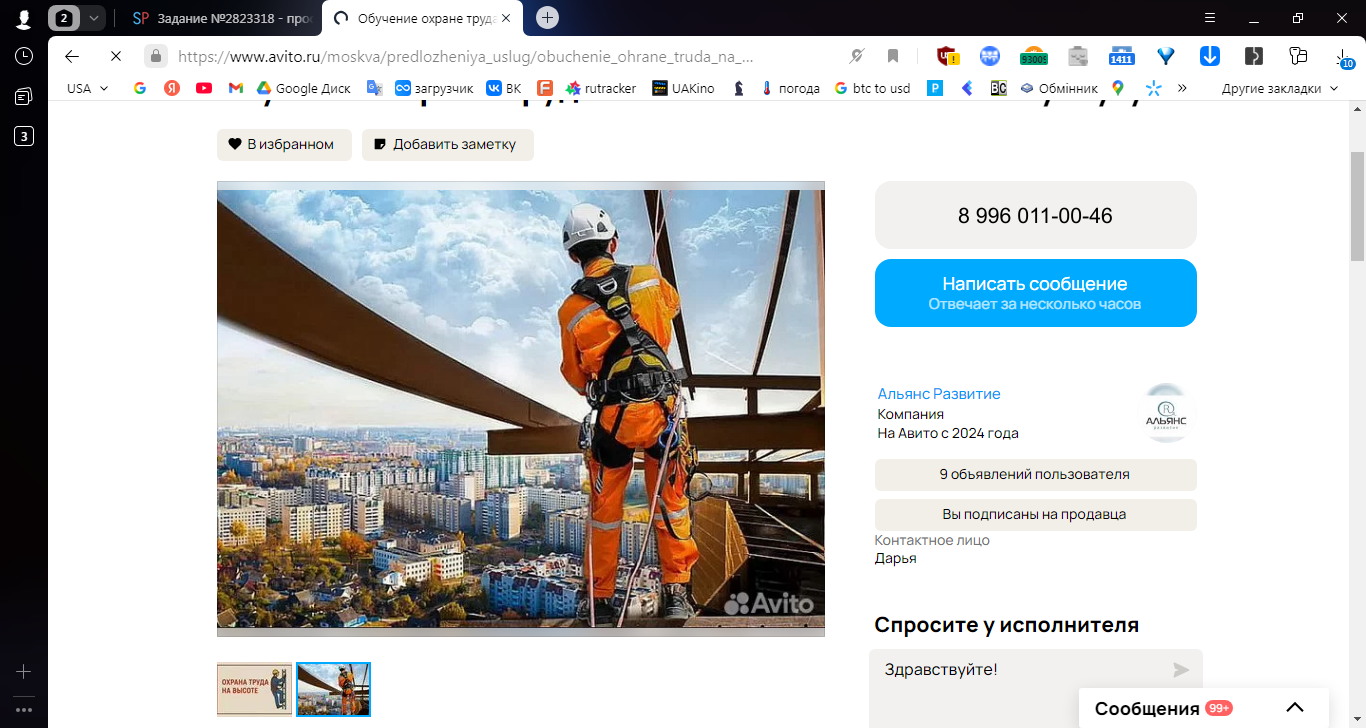This screenshot has width=1366, height=728.
Task: Bookmark this page with the flag icon
Action: (x=893, y=56)
